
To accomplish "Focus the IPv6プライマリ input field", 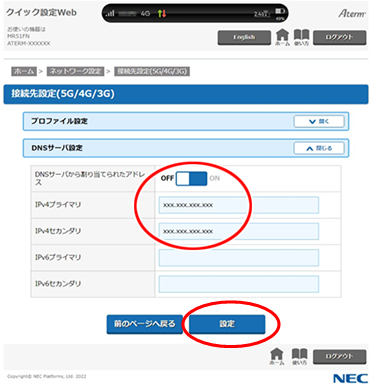I will click(239, 258).
